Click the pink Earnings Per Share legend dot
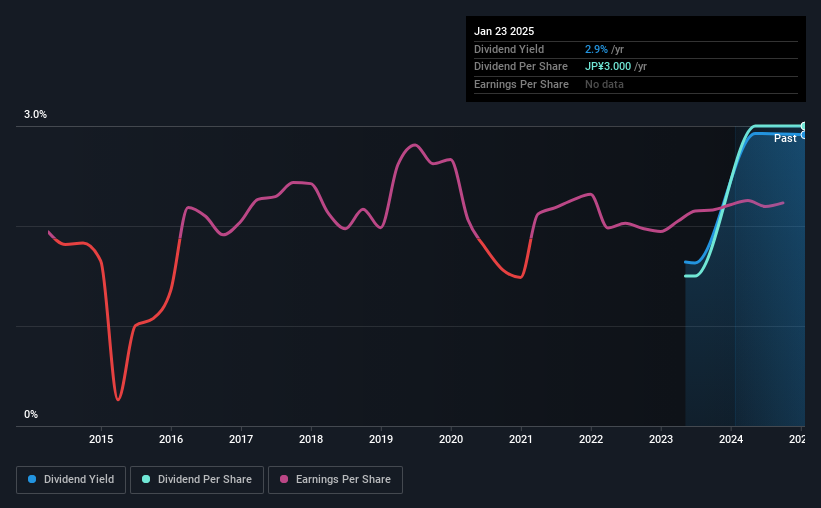This screenshot has height=508, width=821. [x=284, y=480]
